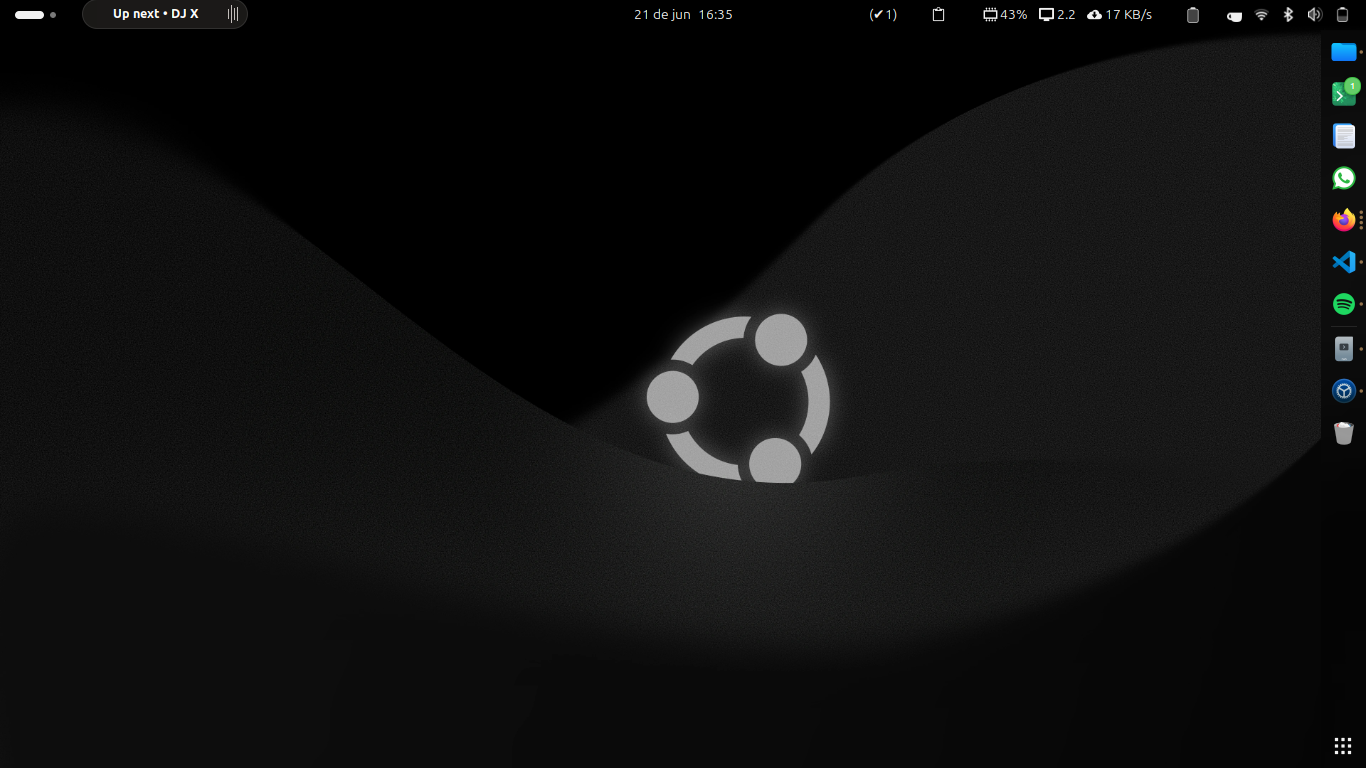
Task: Click the CPU usage 43% indicator
Action: pos(1005,15)
